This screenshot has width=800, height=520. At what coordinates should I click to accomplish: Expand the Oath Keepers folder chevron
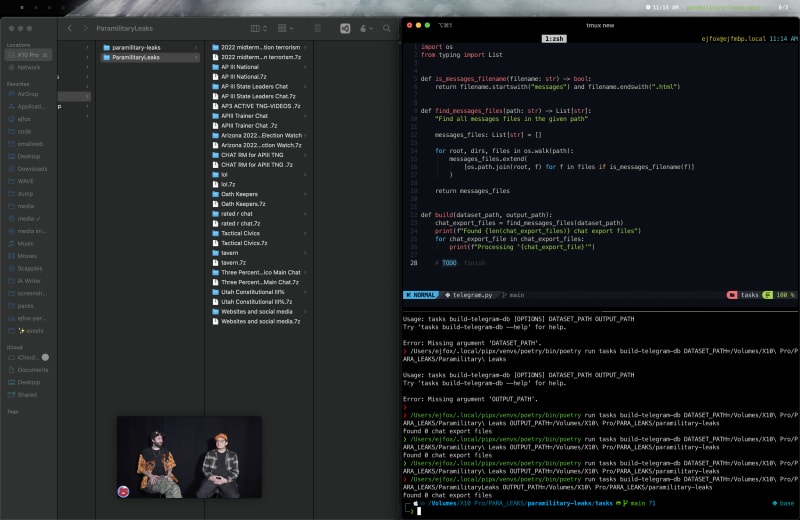pyautogui.click(x=305, y=194)
